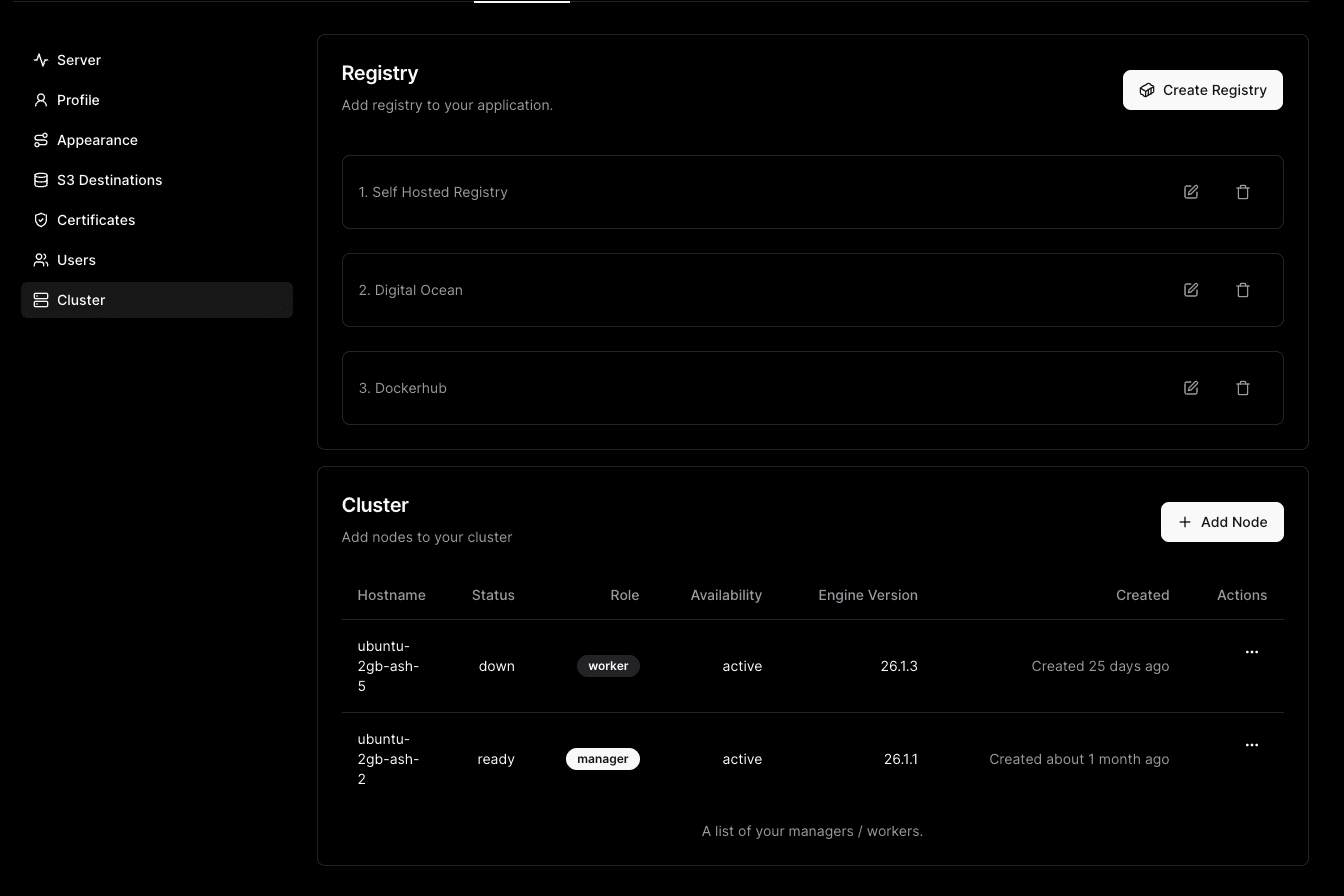Click the Certificates shield icon

point(41,220)
